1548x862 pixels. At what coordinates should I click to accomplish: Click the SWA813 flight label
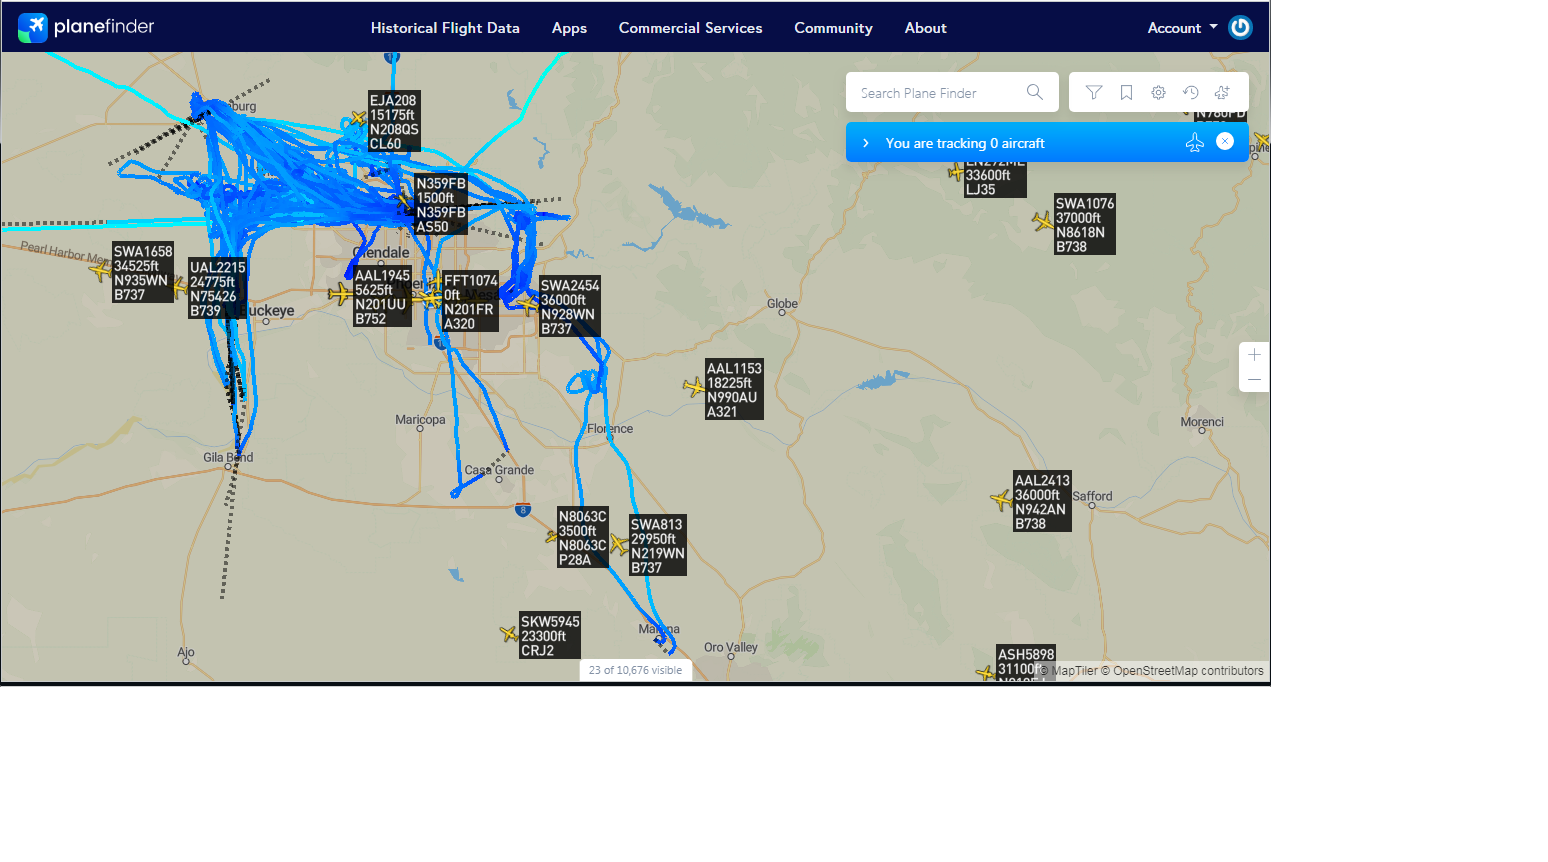point(658,546)
